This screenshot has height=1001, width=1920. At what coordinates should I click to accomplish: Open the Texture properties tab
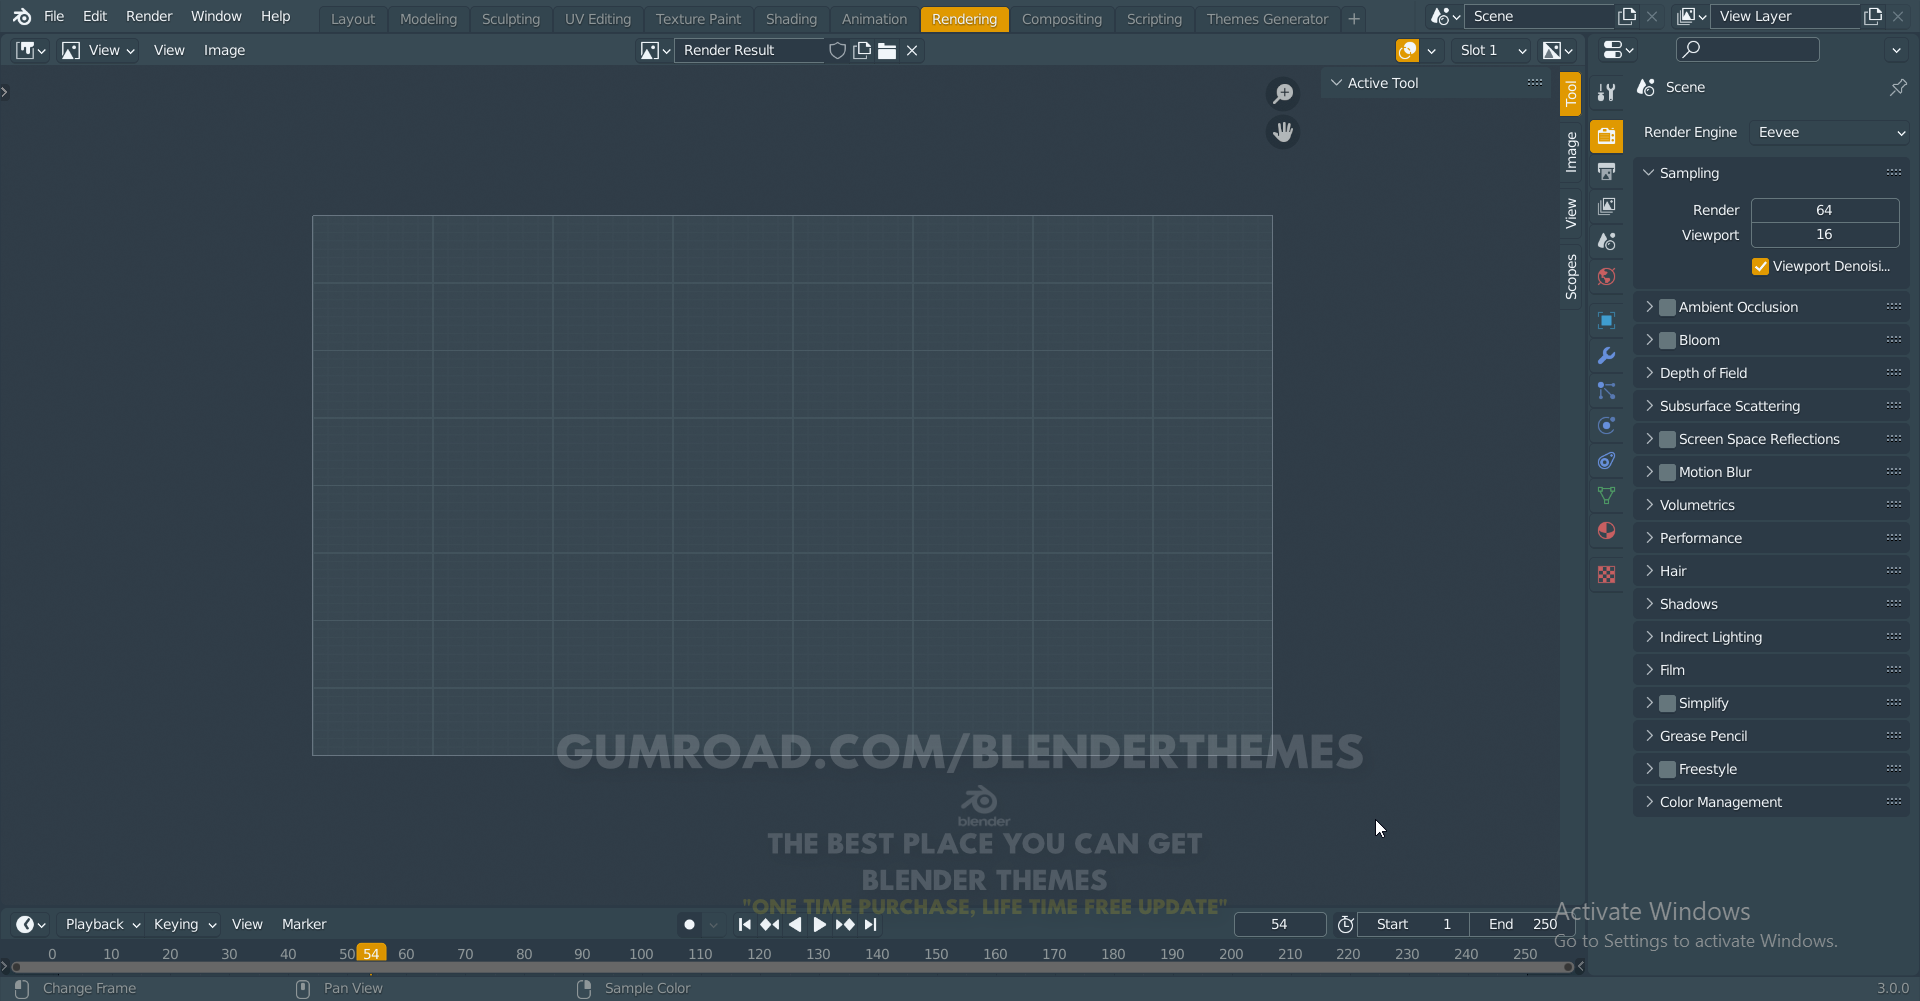[1607, 574]
